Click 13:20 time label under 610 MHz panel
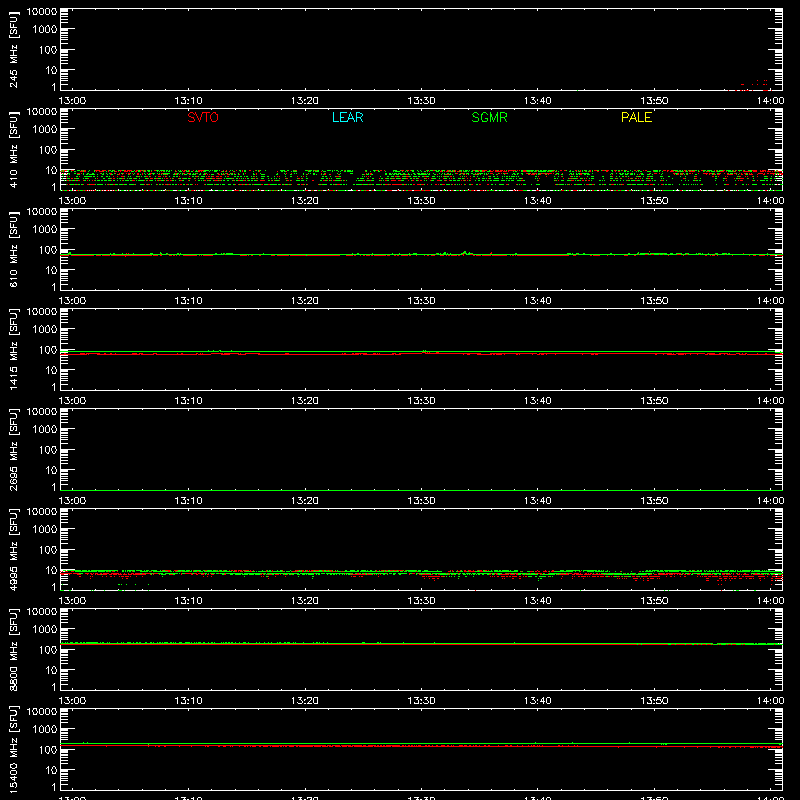Image resolution: width=800 pixels, height=800 pixels. click(x=305, y=301)
